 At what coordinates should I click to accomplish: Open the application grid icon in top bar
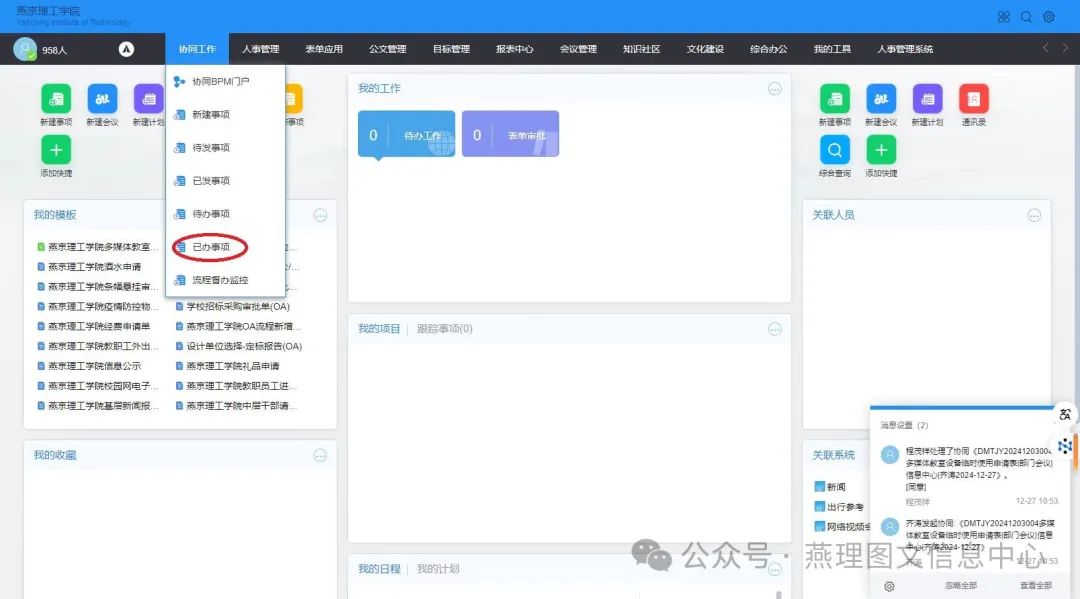pyautogui.click(x=1004, y=17)
